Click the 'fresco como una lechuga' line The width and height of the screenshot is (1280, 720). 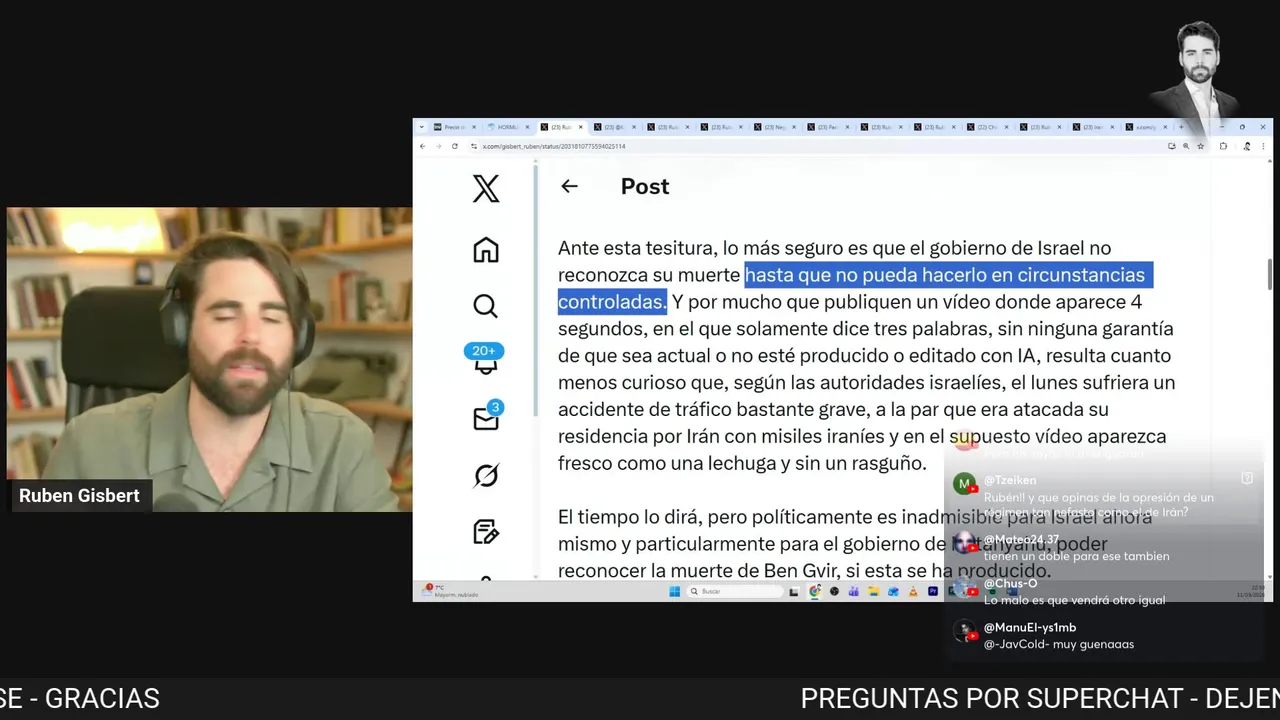coord(742,463)
